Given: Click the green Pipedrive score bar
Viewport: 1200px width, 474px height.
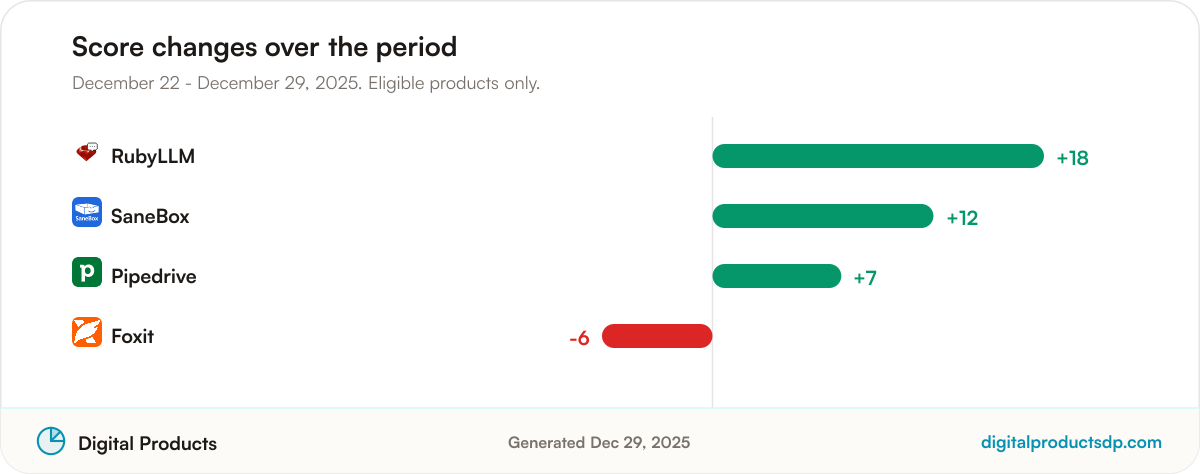Looking at the screenshot, I should [x=777, y=276].
